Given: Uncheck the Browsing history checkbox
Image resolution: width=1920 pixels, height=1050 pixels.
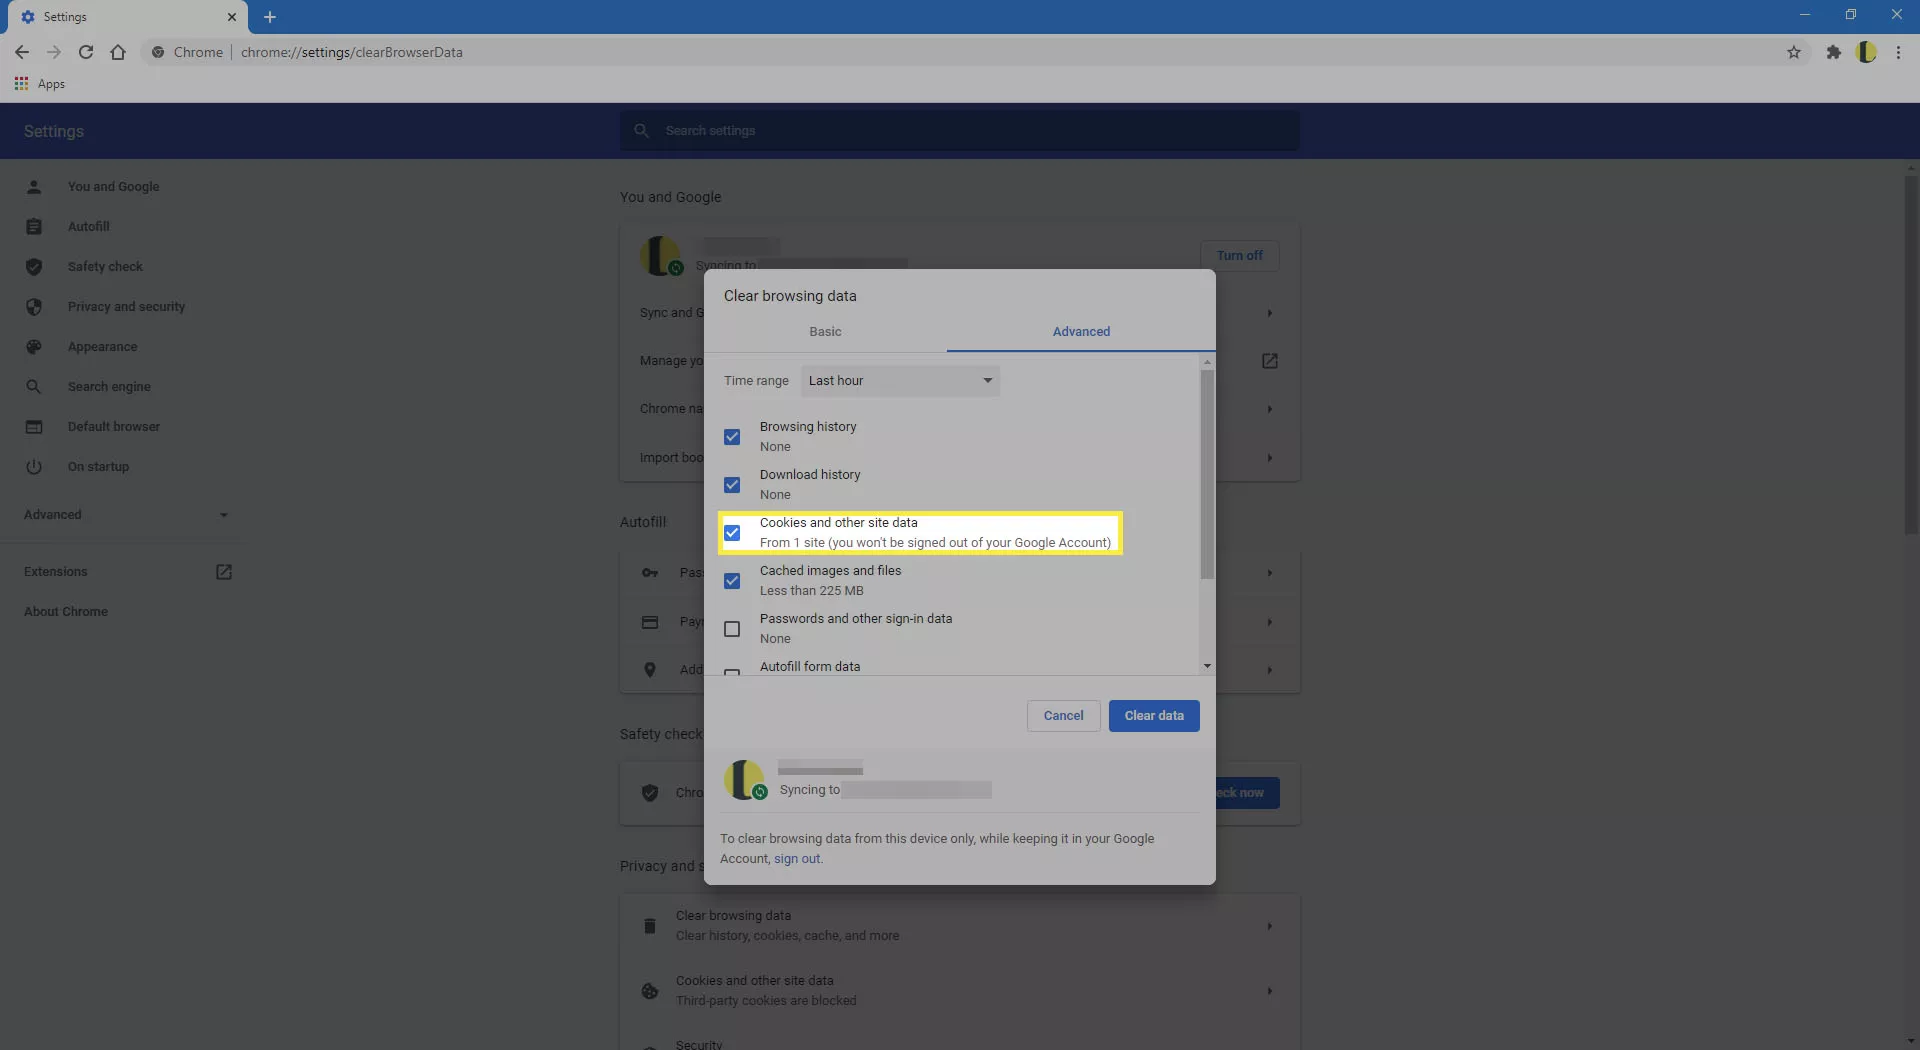Looking at the screenshot, I should (x=732, y=437).
